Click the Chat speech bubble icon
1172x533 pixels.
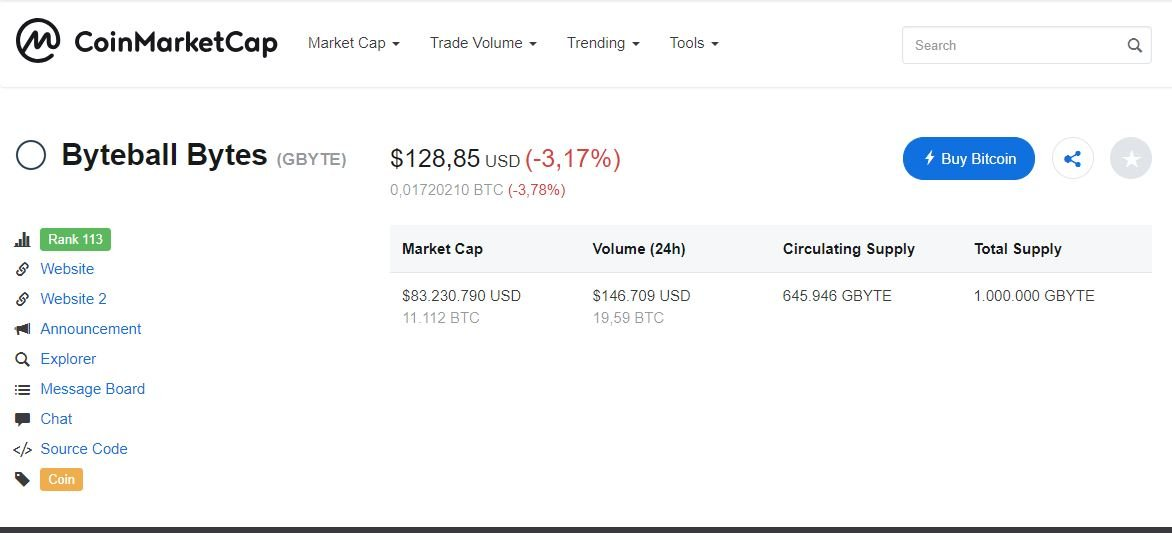pyautogui.click(x=22, y=419)
